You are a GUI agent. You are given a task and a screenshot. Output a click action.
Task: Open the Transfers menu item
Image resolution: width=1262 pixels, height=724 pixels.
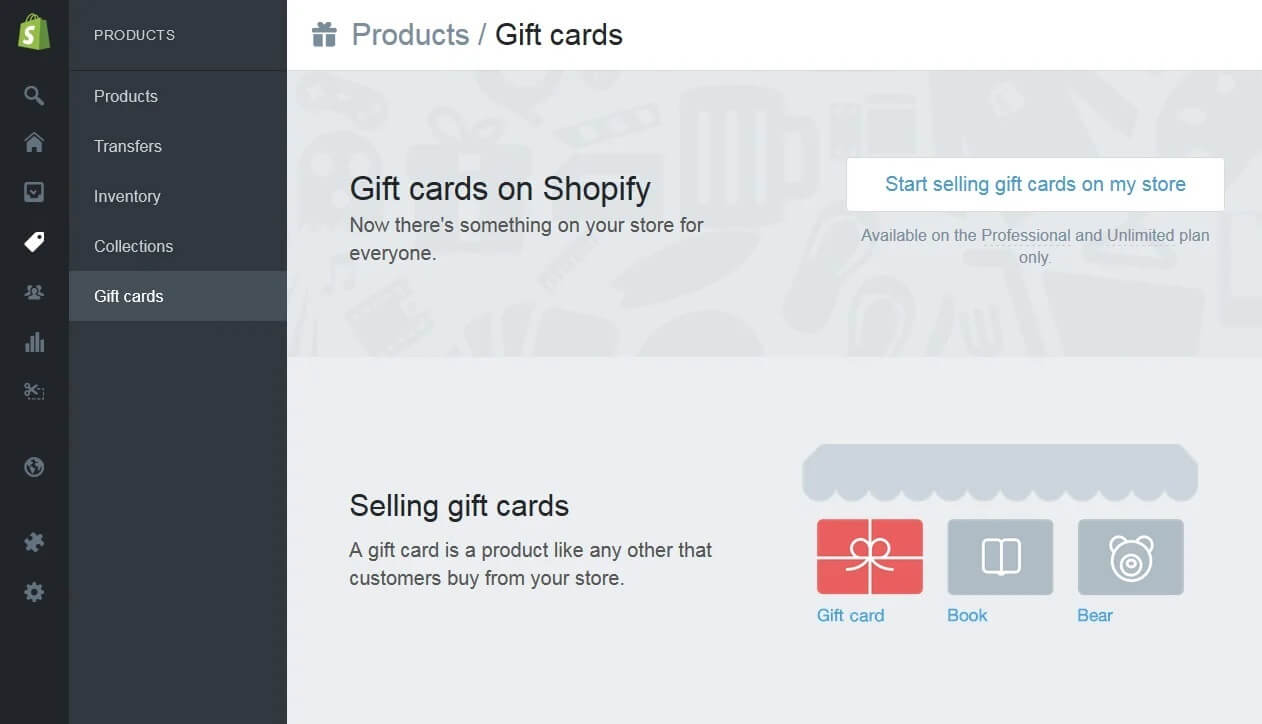pos(128,146)
